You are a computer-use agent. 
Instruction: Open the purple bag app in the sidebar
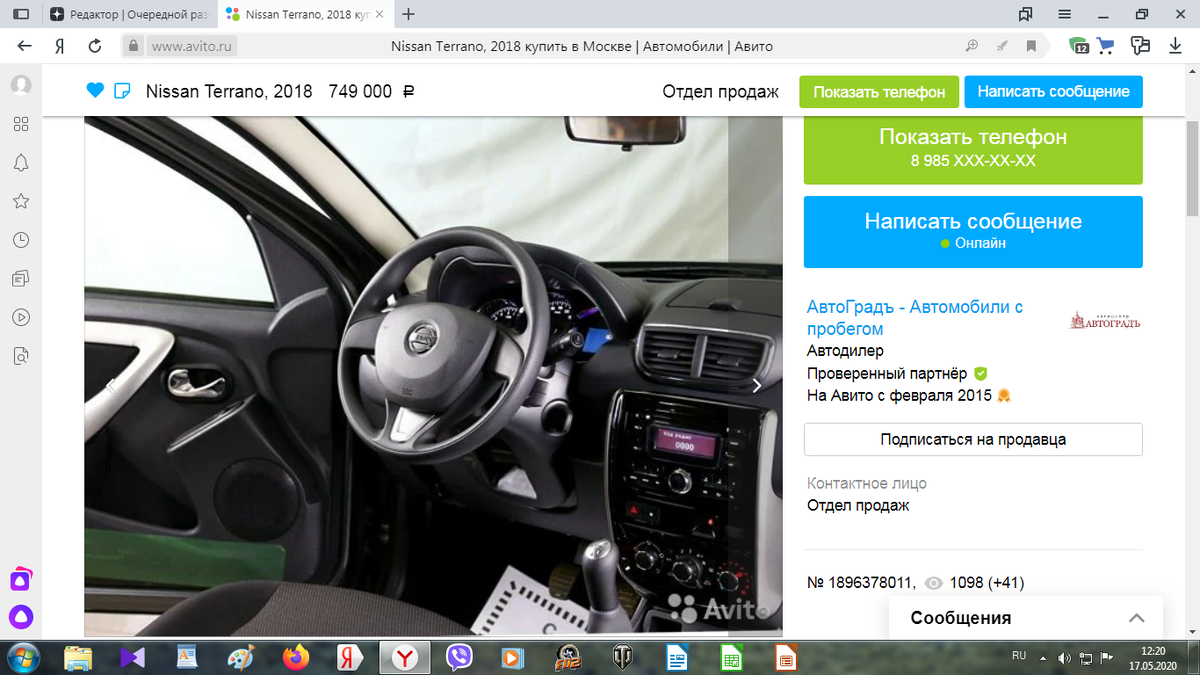[x=21, y=580]
